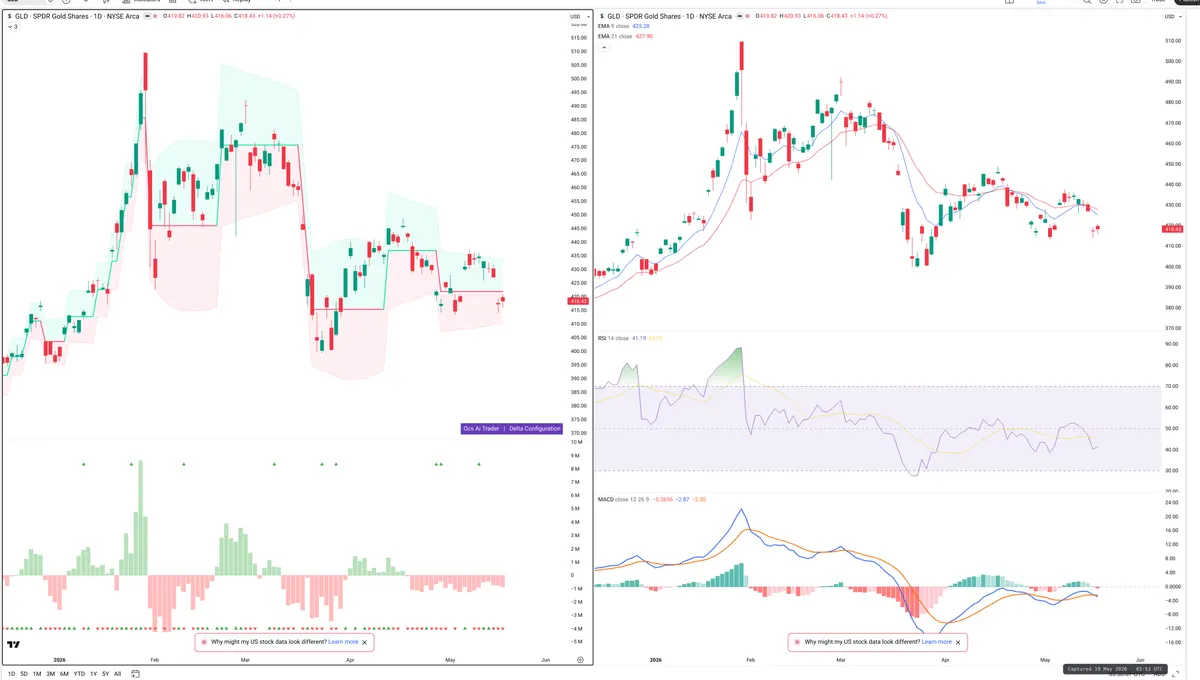Open the USD currency dropdown on the left chart
Screen dimensions: 1200x680
[x=578, y=17]
